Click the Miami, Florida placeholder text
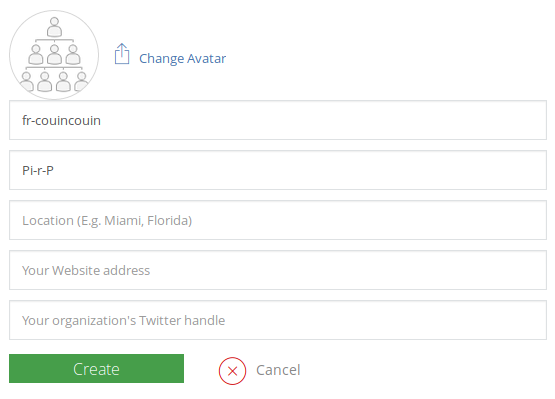555x399 pixels. [148, 221]
